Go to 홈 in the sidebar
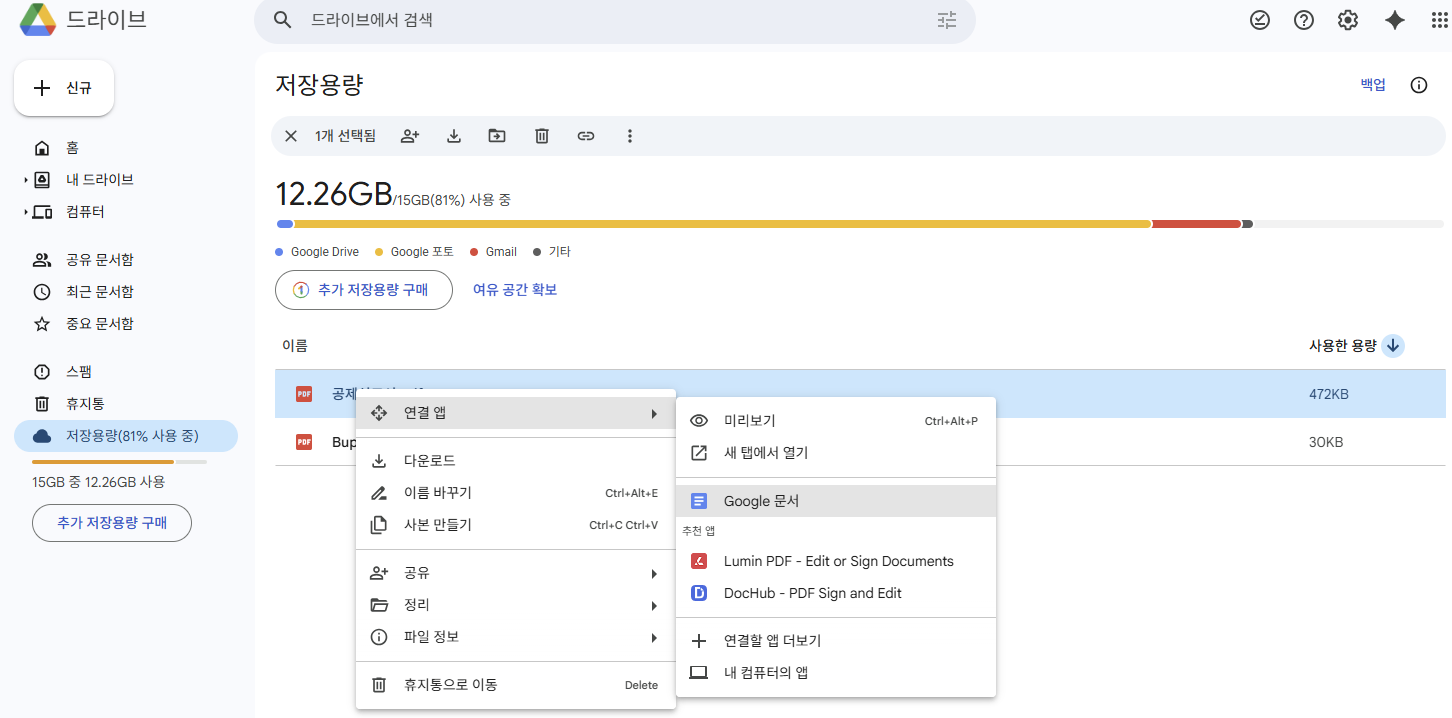 pos(125,148)
